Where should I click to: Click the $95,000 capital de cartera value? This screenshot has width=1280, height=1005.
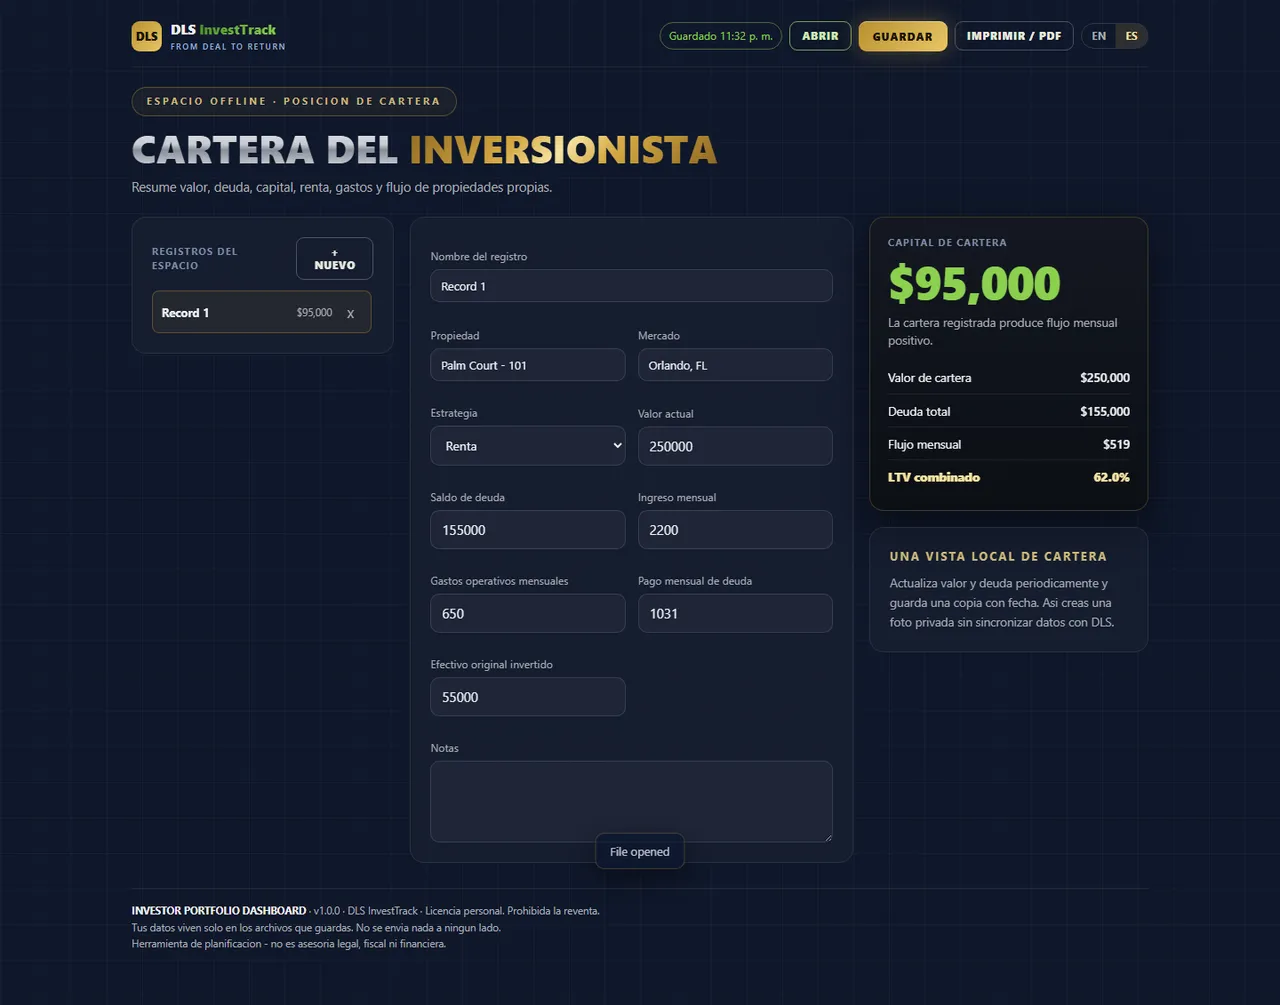(x=974, y=284)
